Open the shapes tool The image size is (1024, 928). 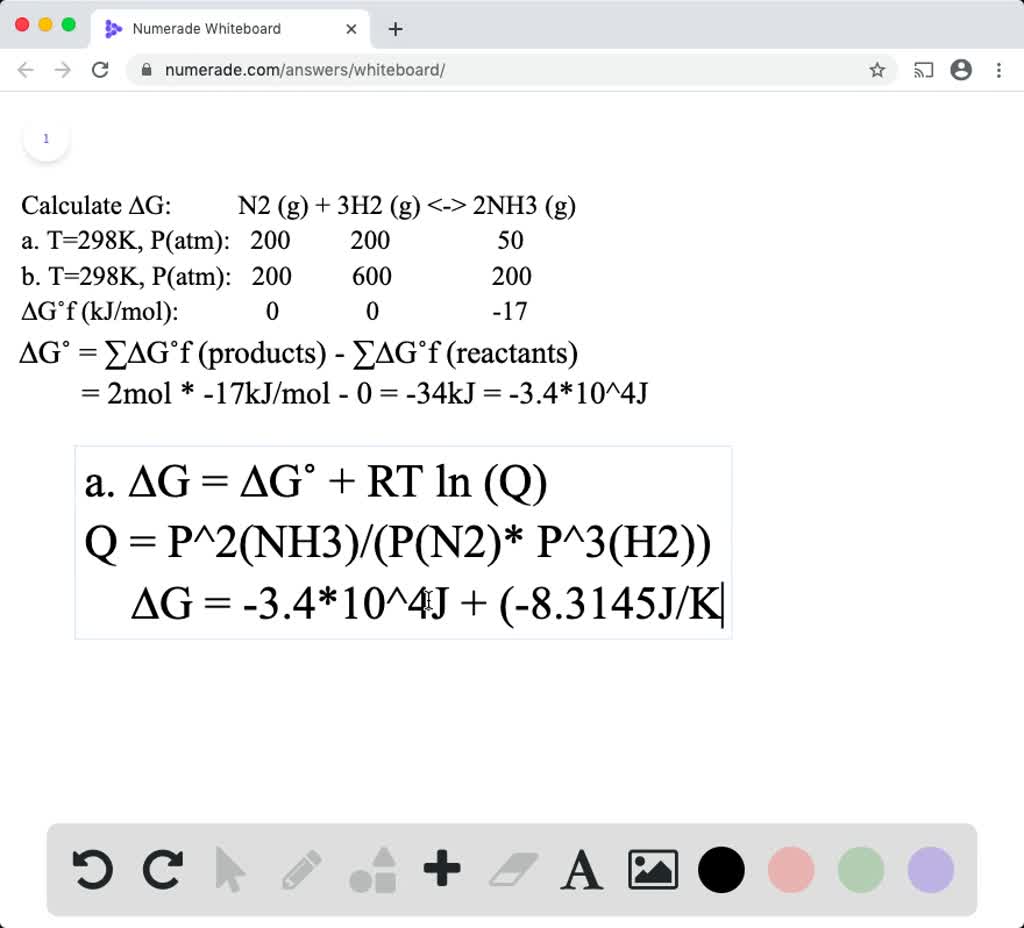(371, 870)
